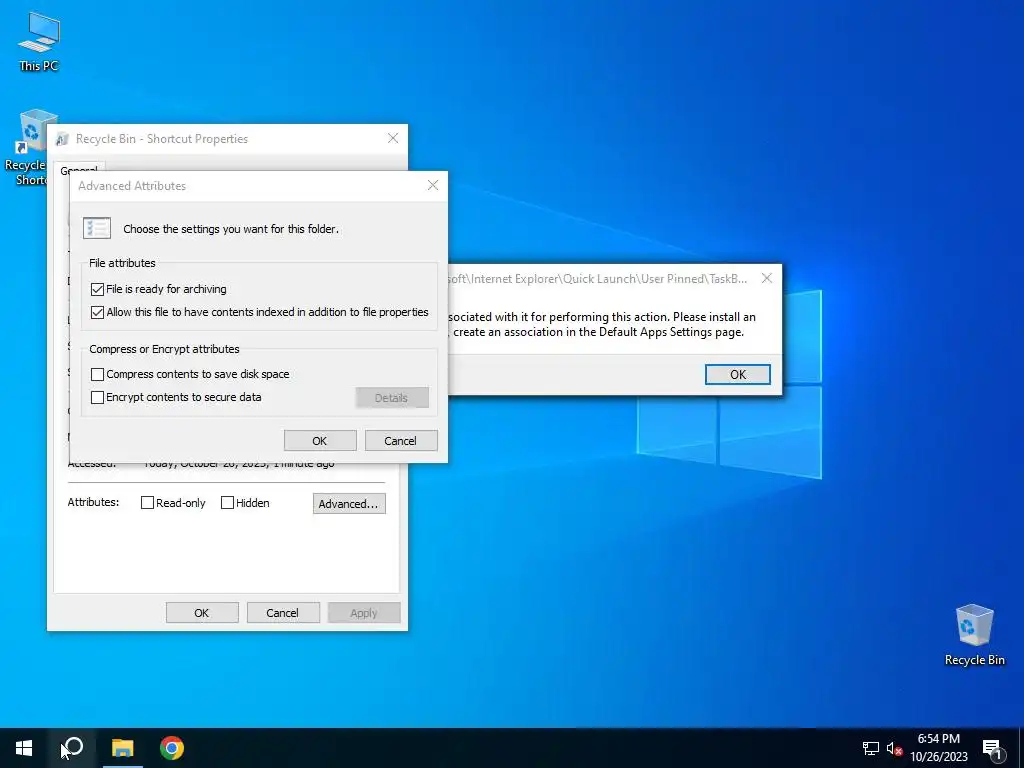
Task: Open the Windows Start menu
Action: 24,748
